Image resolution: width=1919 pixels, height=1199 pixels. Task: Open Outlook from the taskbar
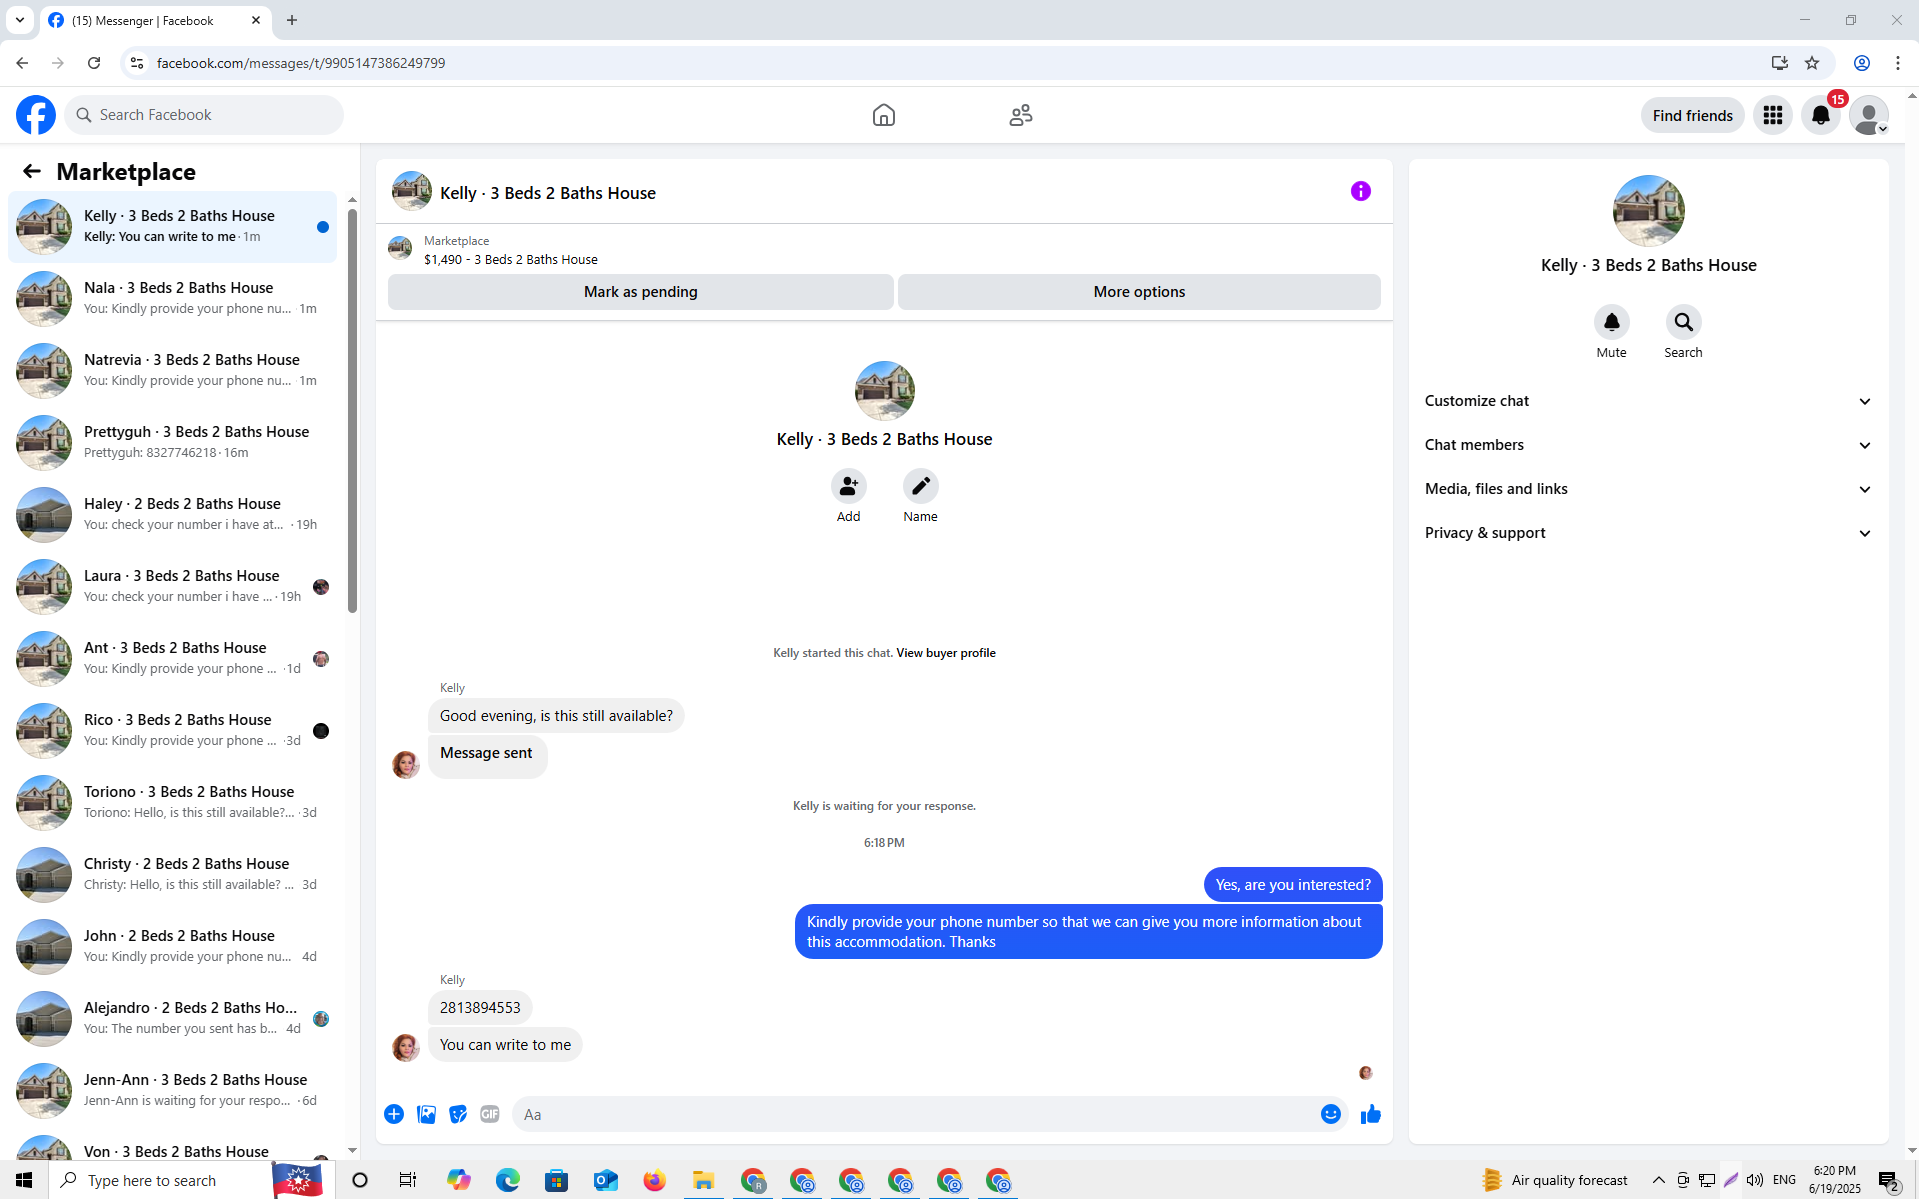[x=606, y=1180]
